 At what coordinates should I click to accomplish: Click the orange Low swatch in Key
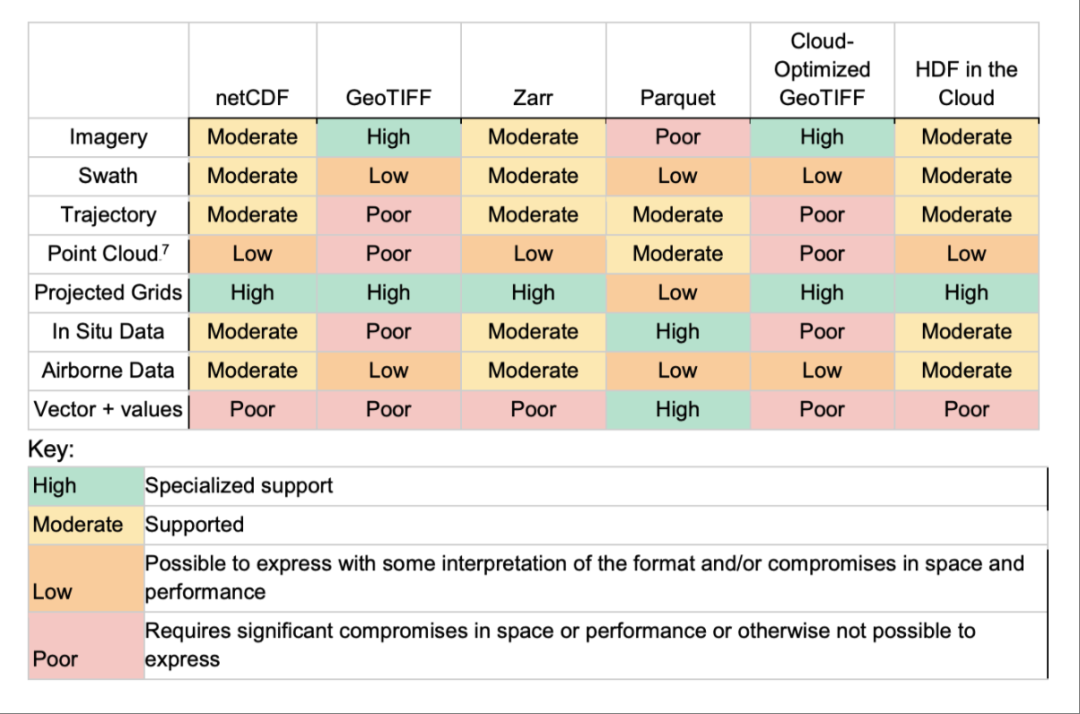click(86, 578)
